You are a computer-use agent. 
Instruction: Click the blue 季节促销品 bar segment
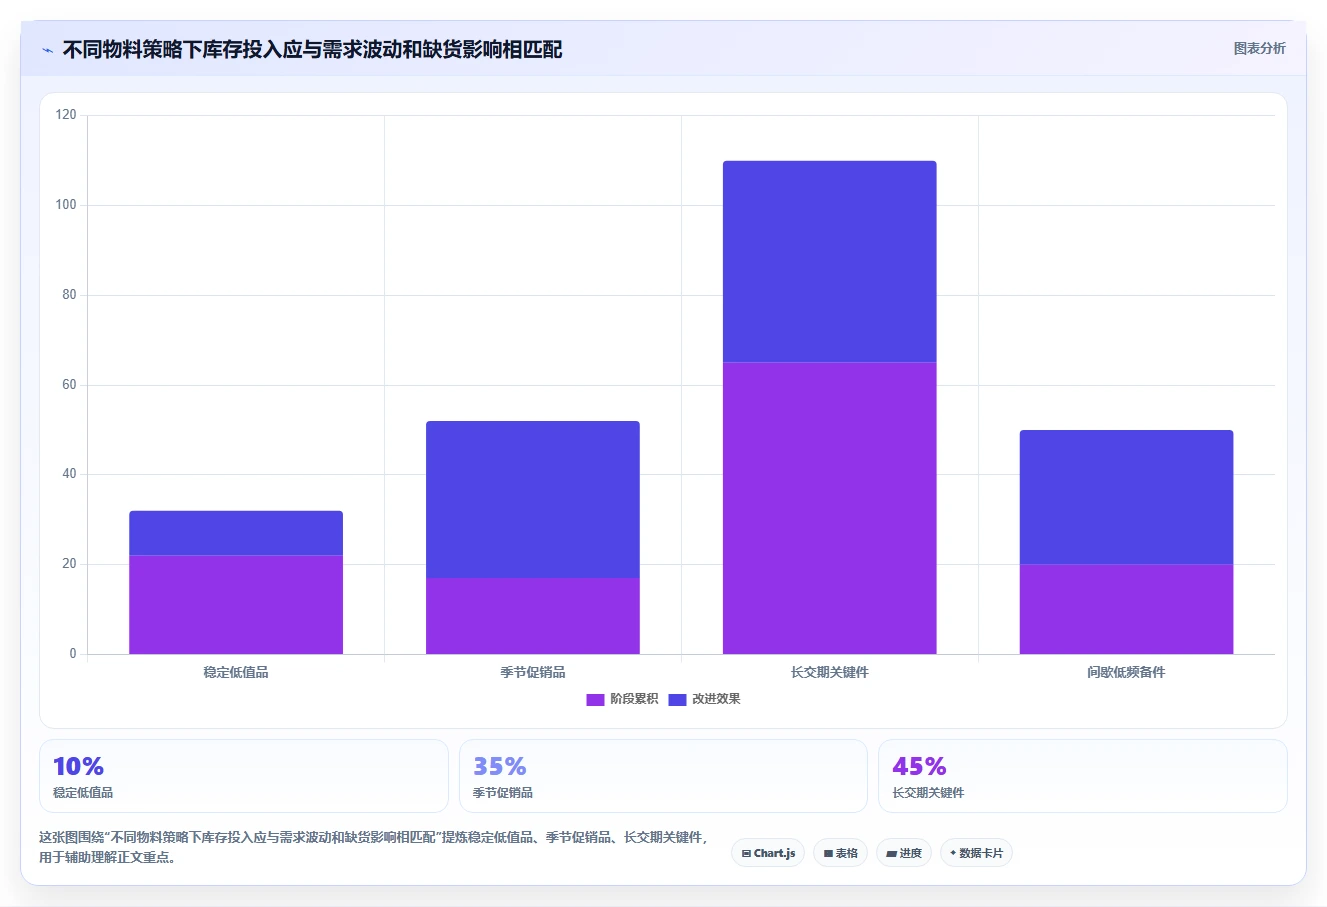click(x=533, y=499)
